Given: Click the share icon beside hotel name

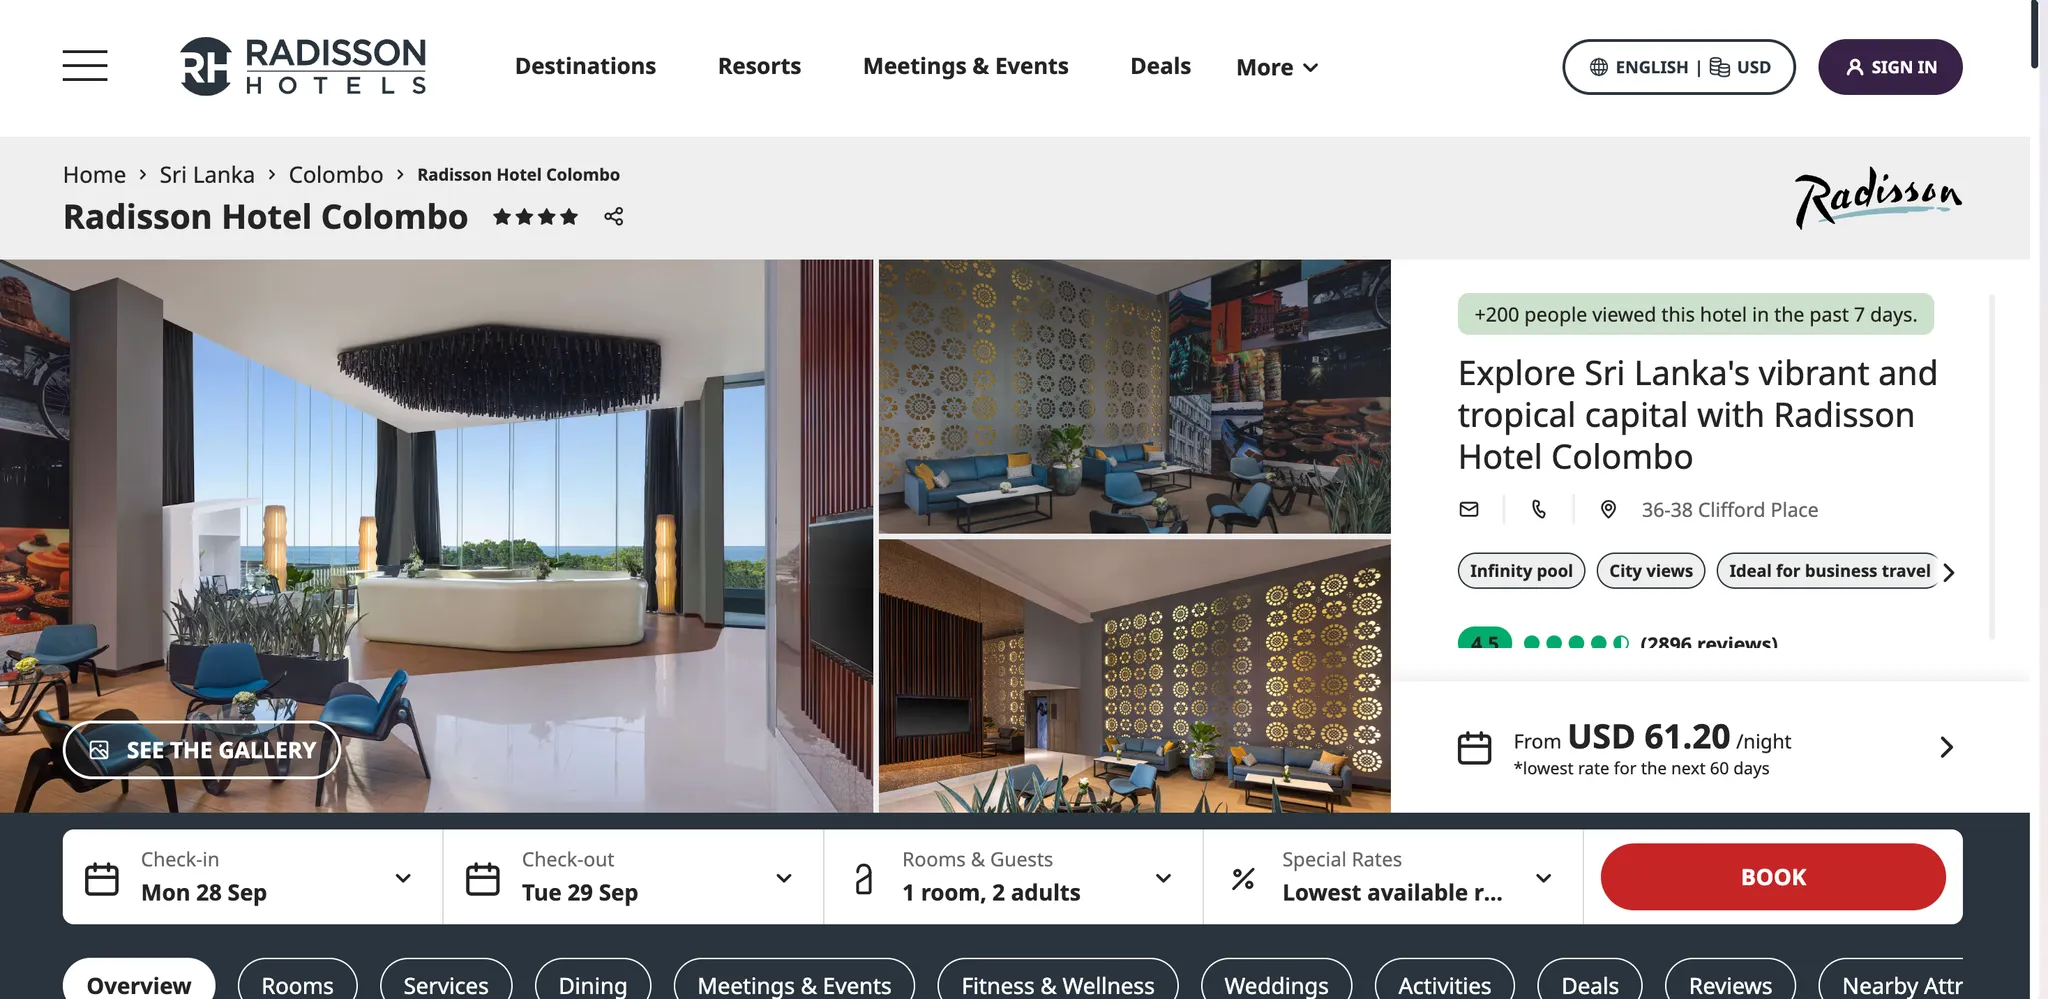Looking at the screenshot, I should pyautogui.click(x=614, y=216).
